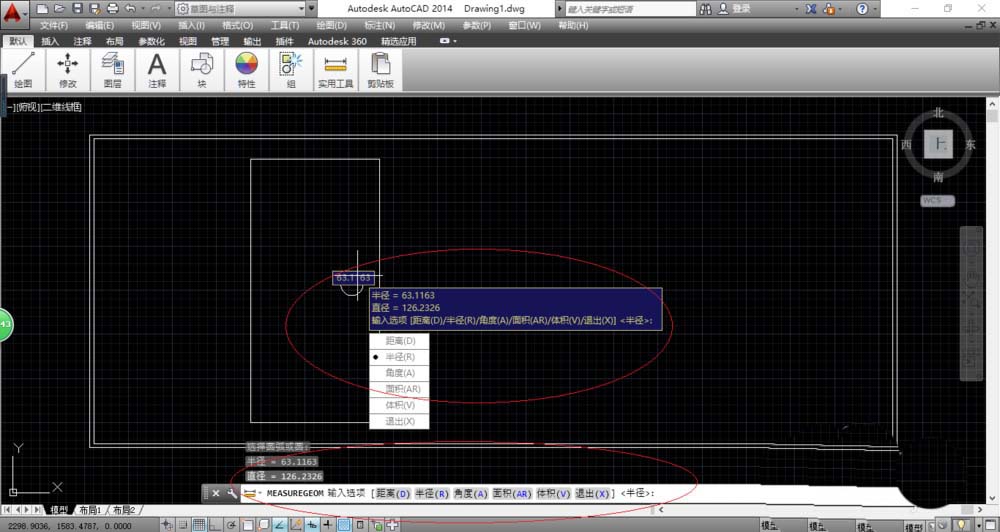Click the Open file icon
The height and width of the screenshot is (532, 1000).
pos(59,9)
